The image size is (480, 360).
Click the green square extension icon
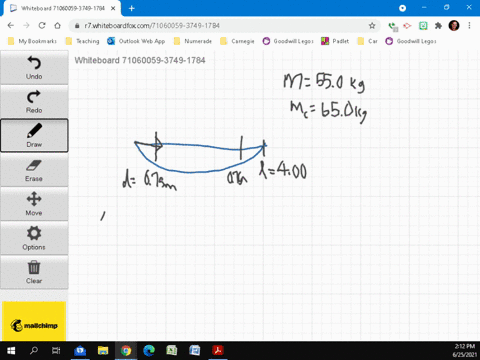(423, 26)
